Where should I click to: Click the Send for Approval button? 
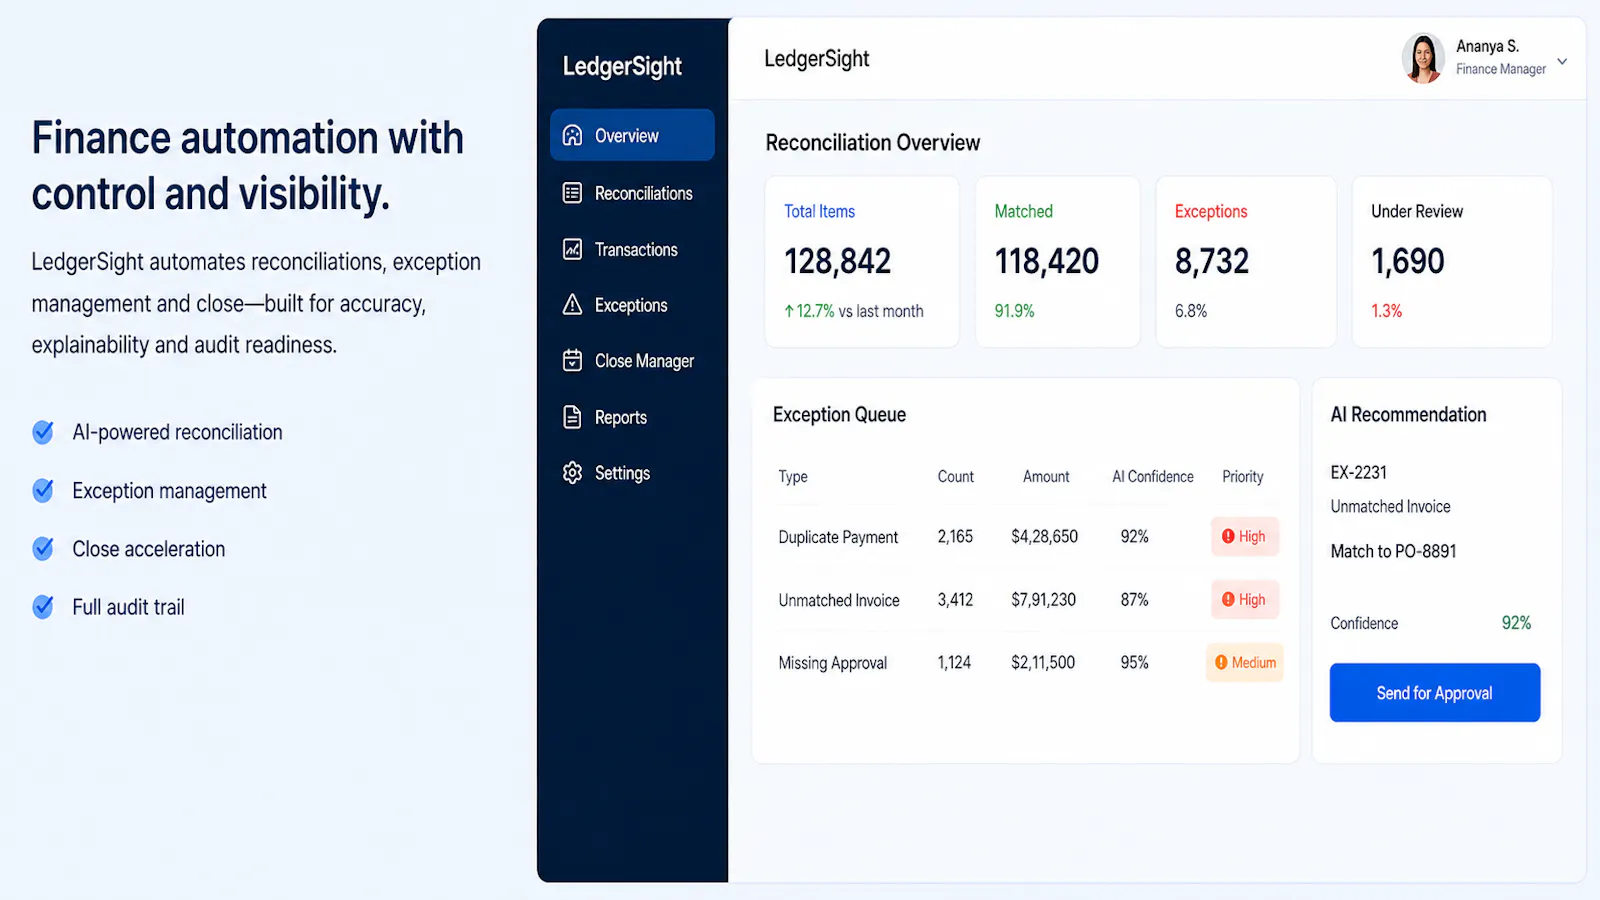pyautogui.click(x=1435, y=692)
